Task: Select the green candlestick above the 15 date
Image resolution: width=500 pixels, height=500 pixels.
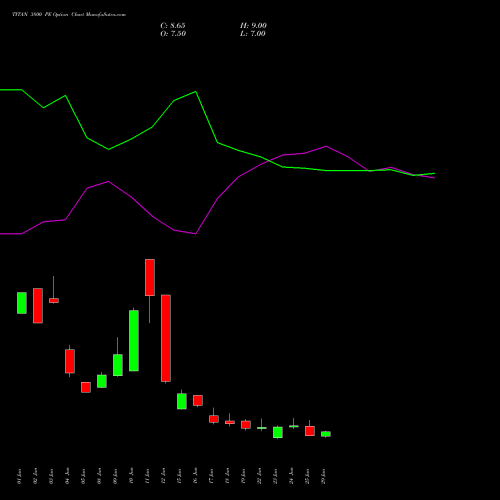Action: point(182,401)
